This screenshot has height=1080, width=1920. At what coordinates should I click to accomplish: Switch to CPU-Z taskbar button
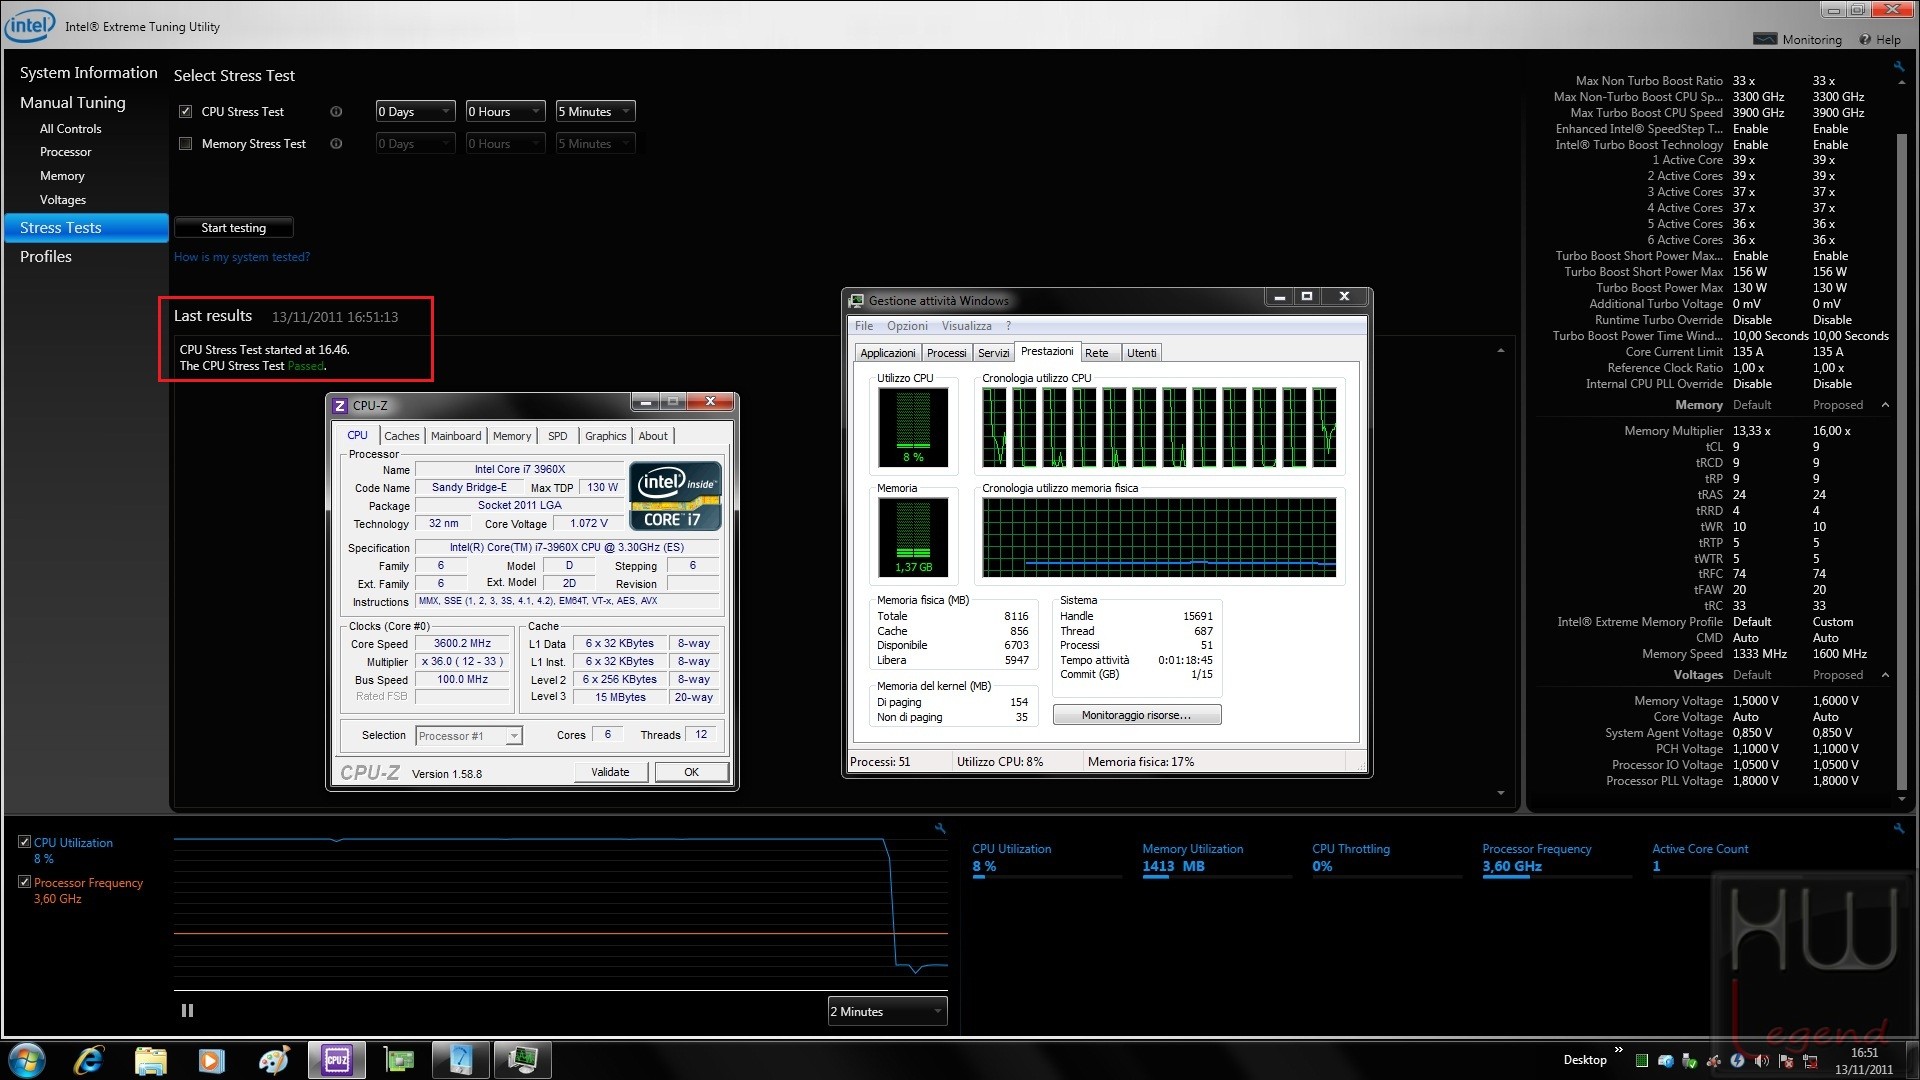pyautogui.click(x=337, y=1060)
